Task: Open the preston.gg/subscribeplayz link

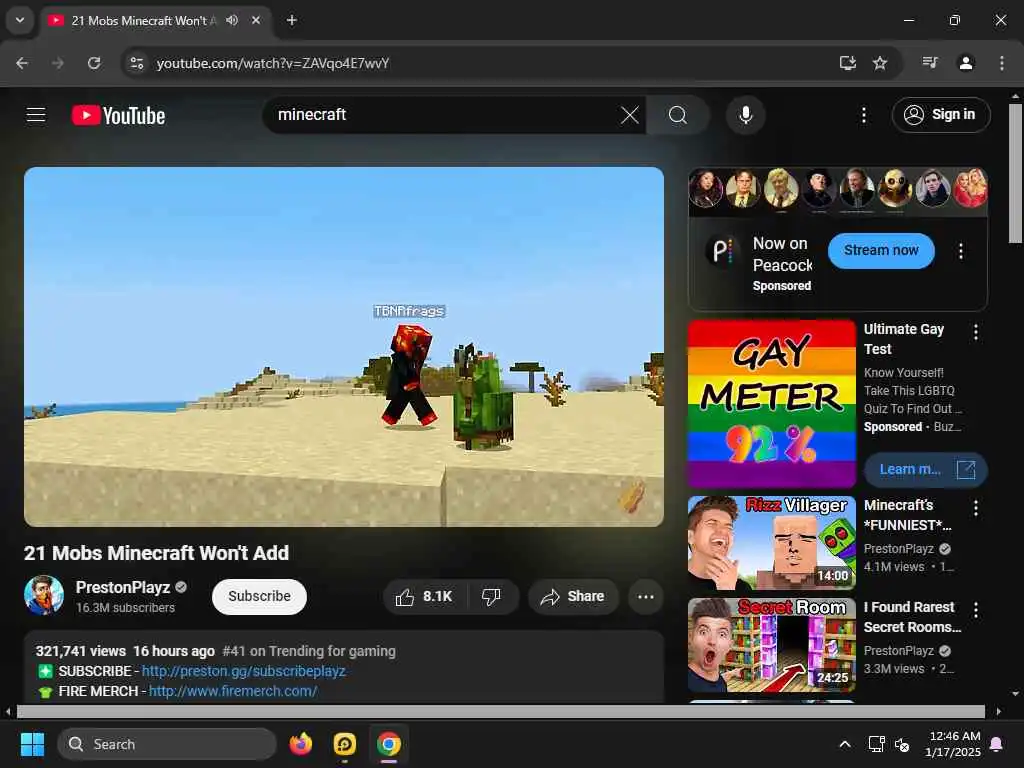Action: pos(244,671)
